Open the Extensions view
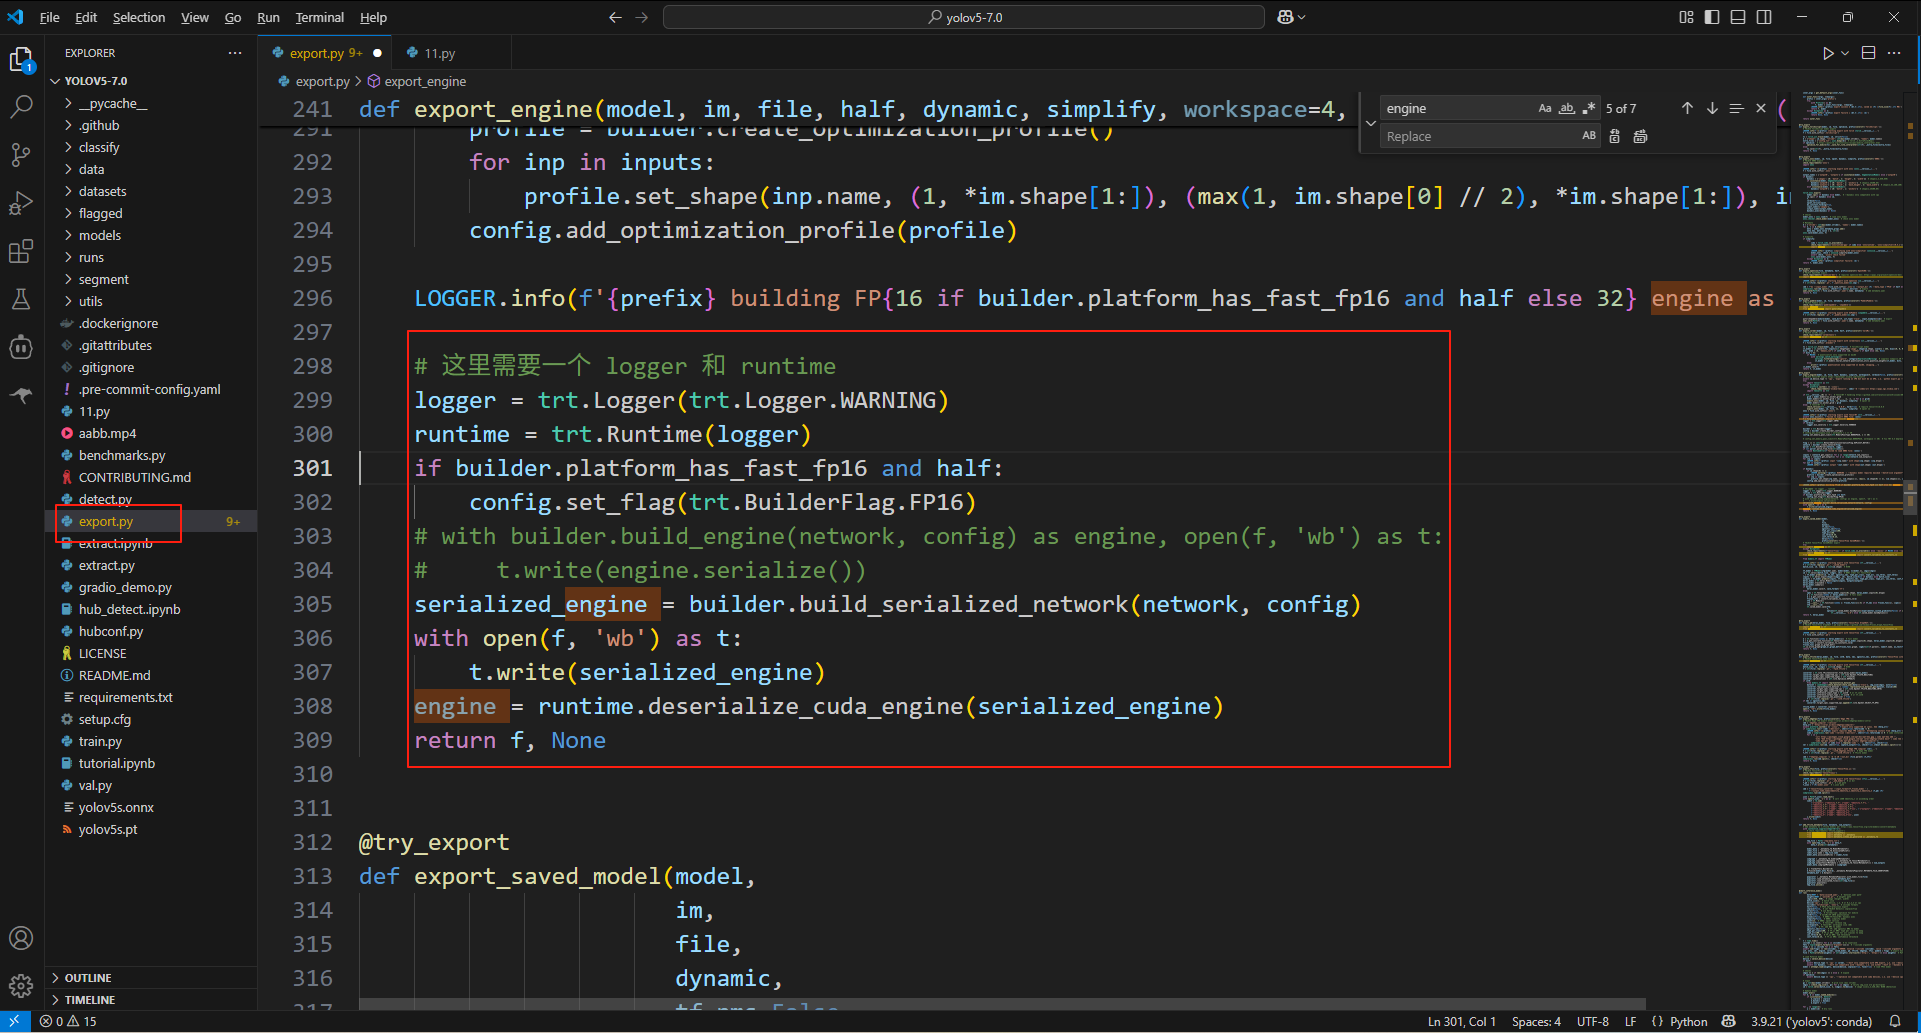The image size is (1921, 1033). [x=22, y=251]
